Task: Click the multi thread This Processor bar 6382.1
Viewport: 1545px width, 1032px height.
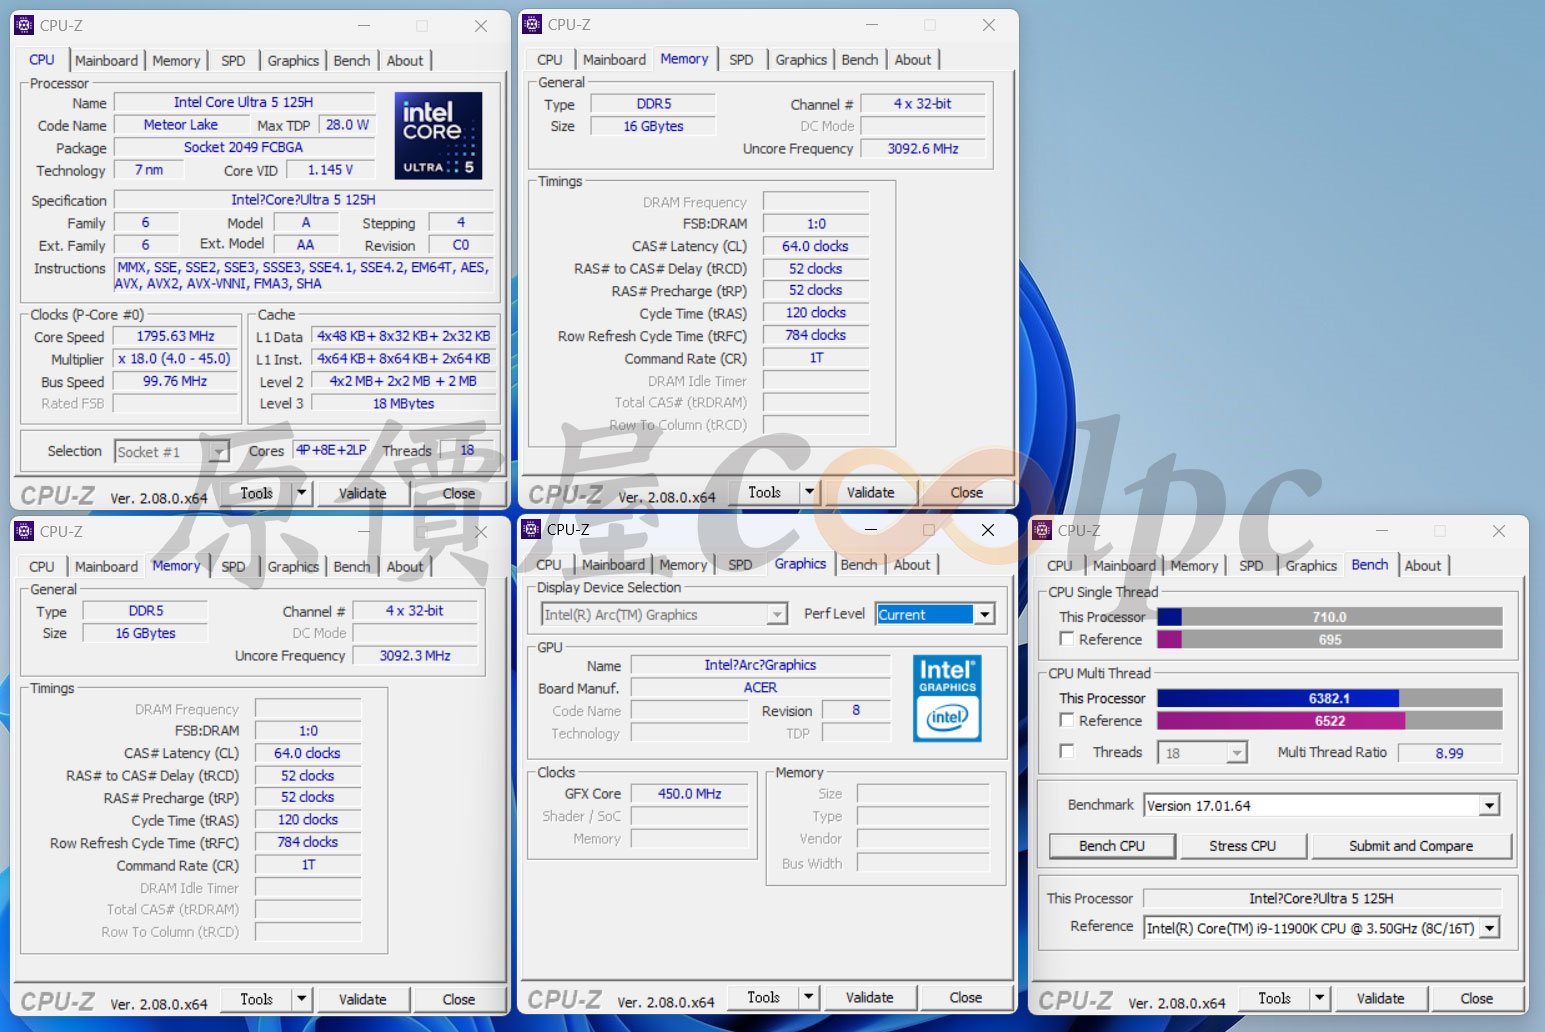Action: [x=1329, y=698]
